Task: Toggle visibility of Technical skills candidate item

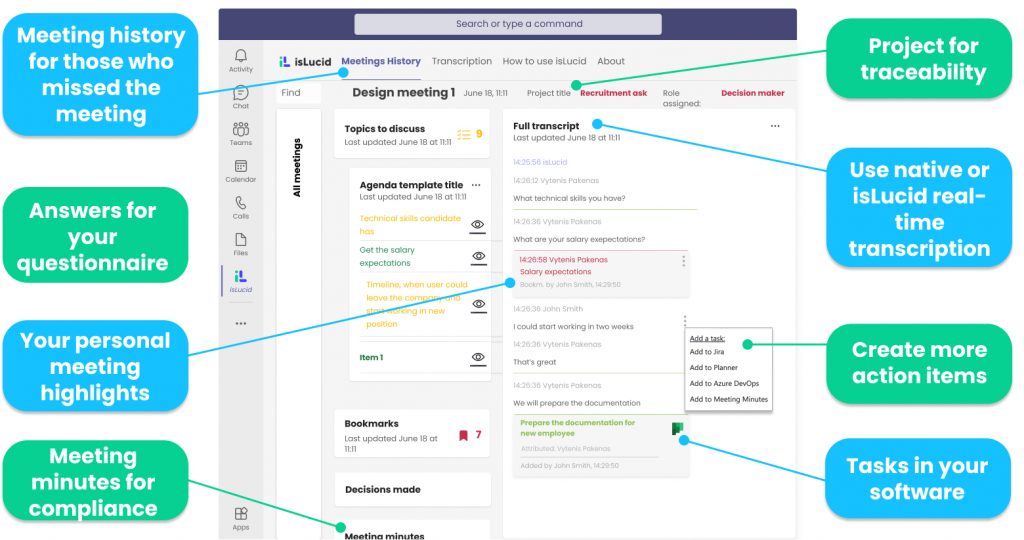Action: (x=478, y=227)
